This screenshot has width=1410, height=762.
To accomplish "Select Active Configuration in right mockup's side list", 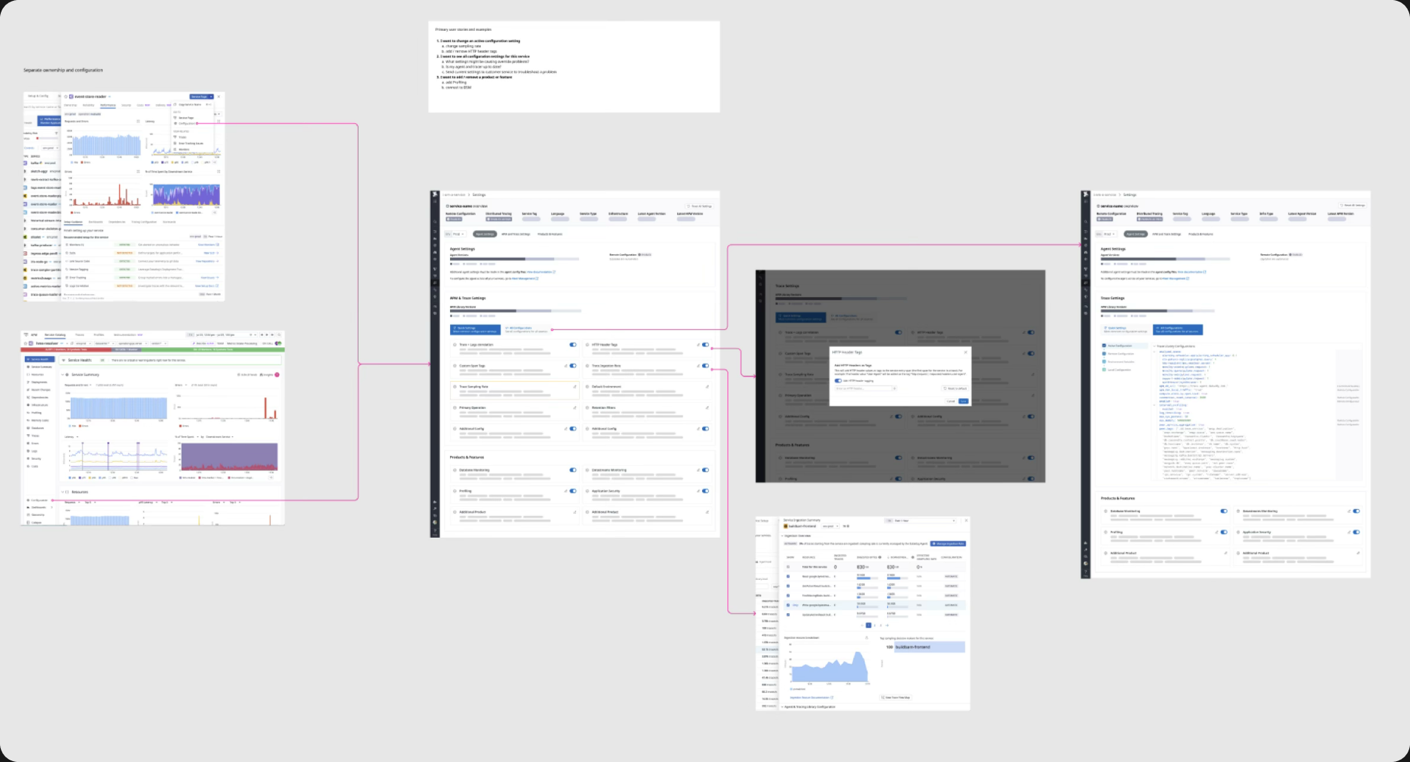I will click(1124, 346).
